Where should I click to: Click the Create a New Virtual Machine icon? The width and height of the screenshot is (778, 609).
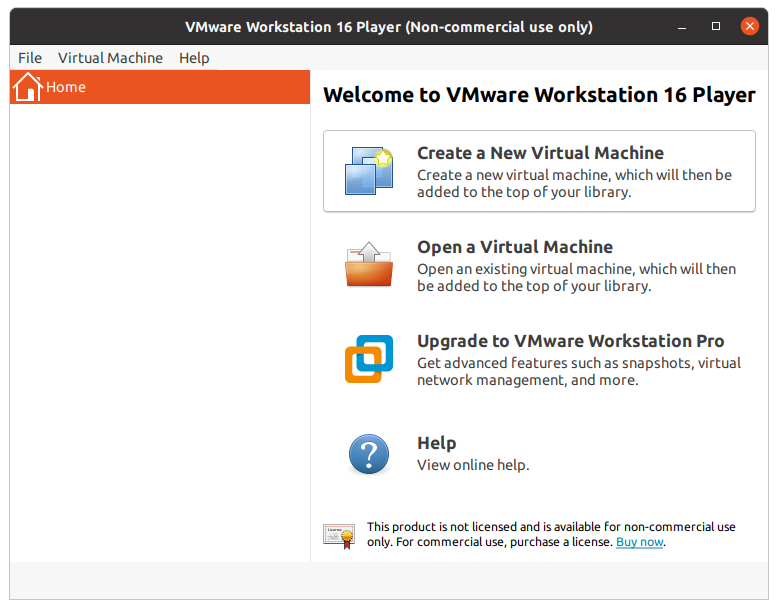(369, 171)
